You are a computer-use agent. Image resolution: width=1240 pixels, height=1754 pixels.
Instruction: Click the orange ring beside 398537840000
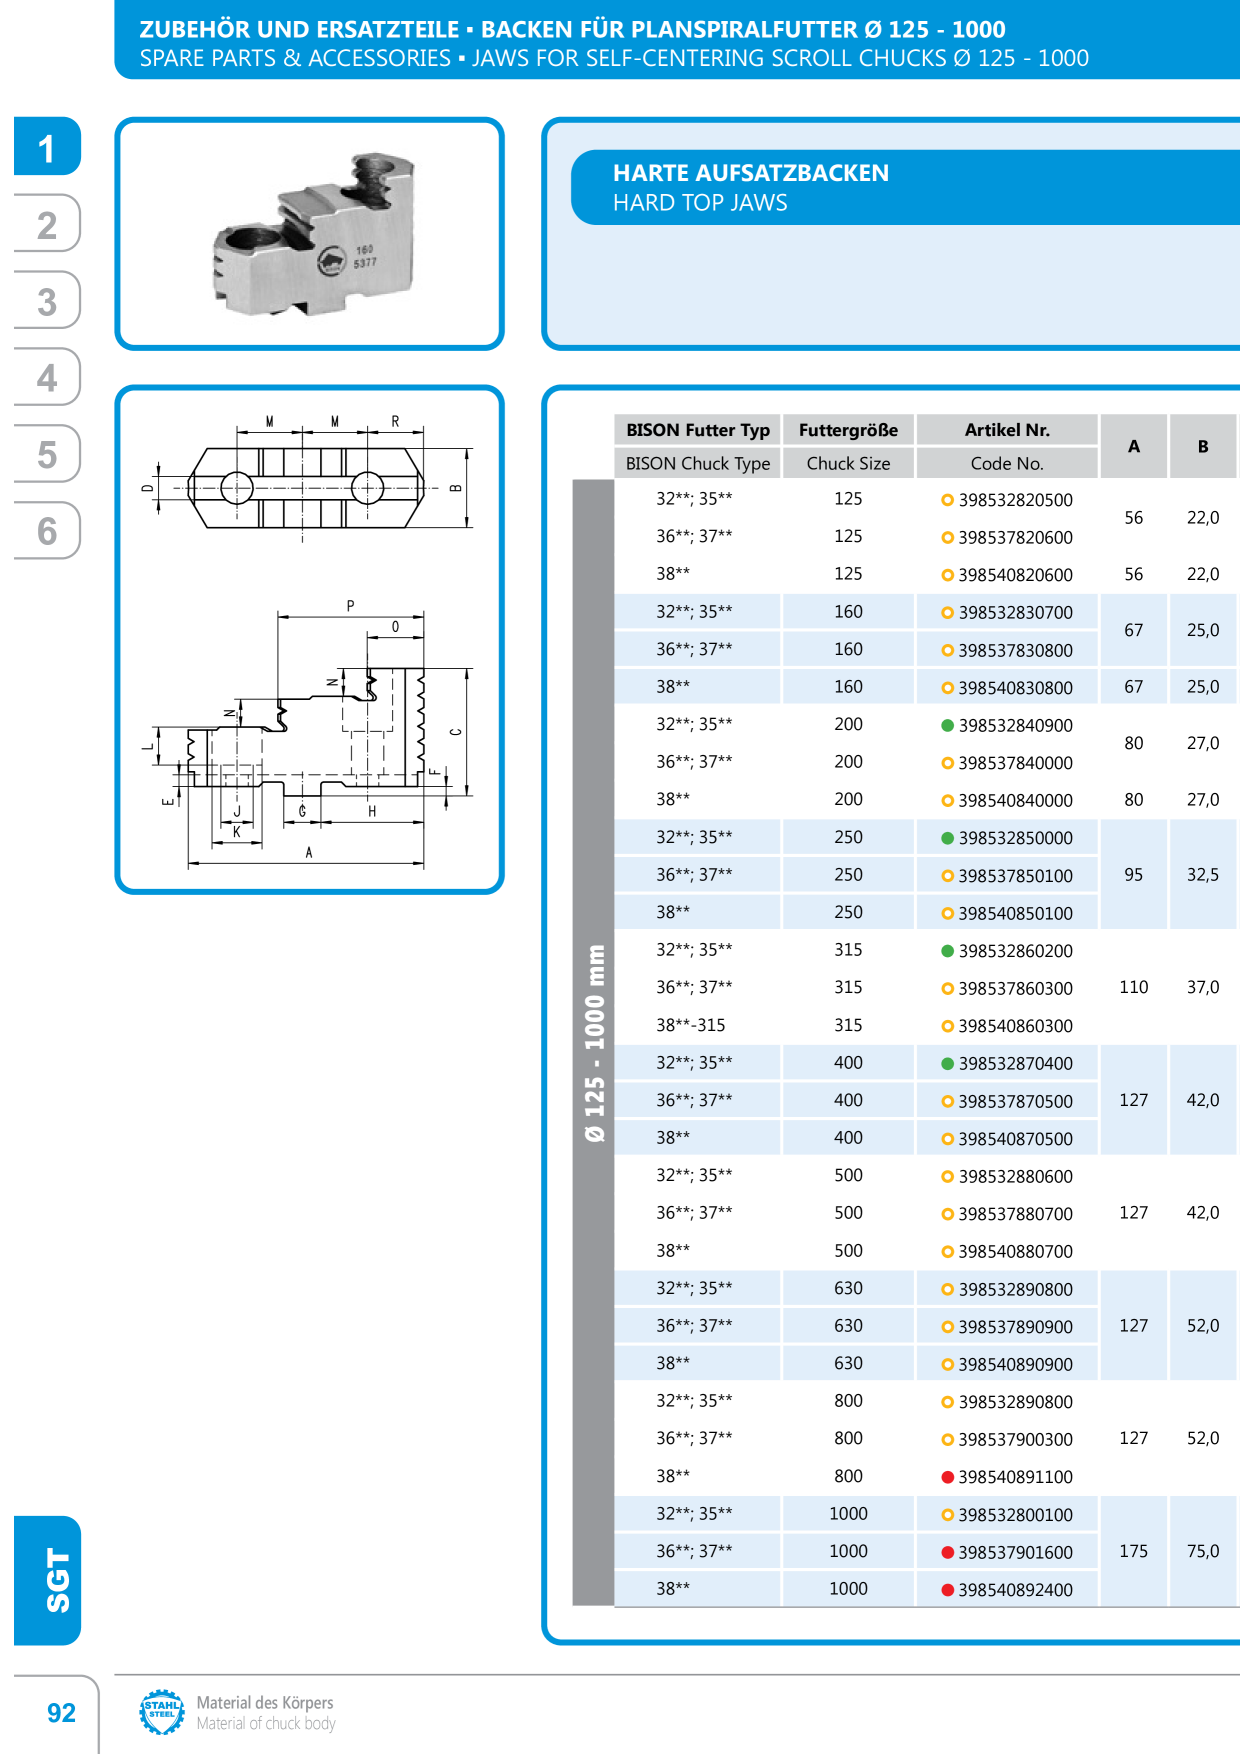947,763
